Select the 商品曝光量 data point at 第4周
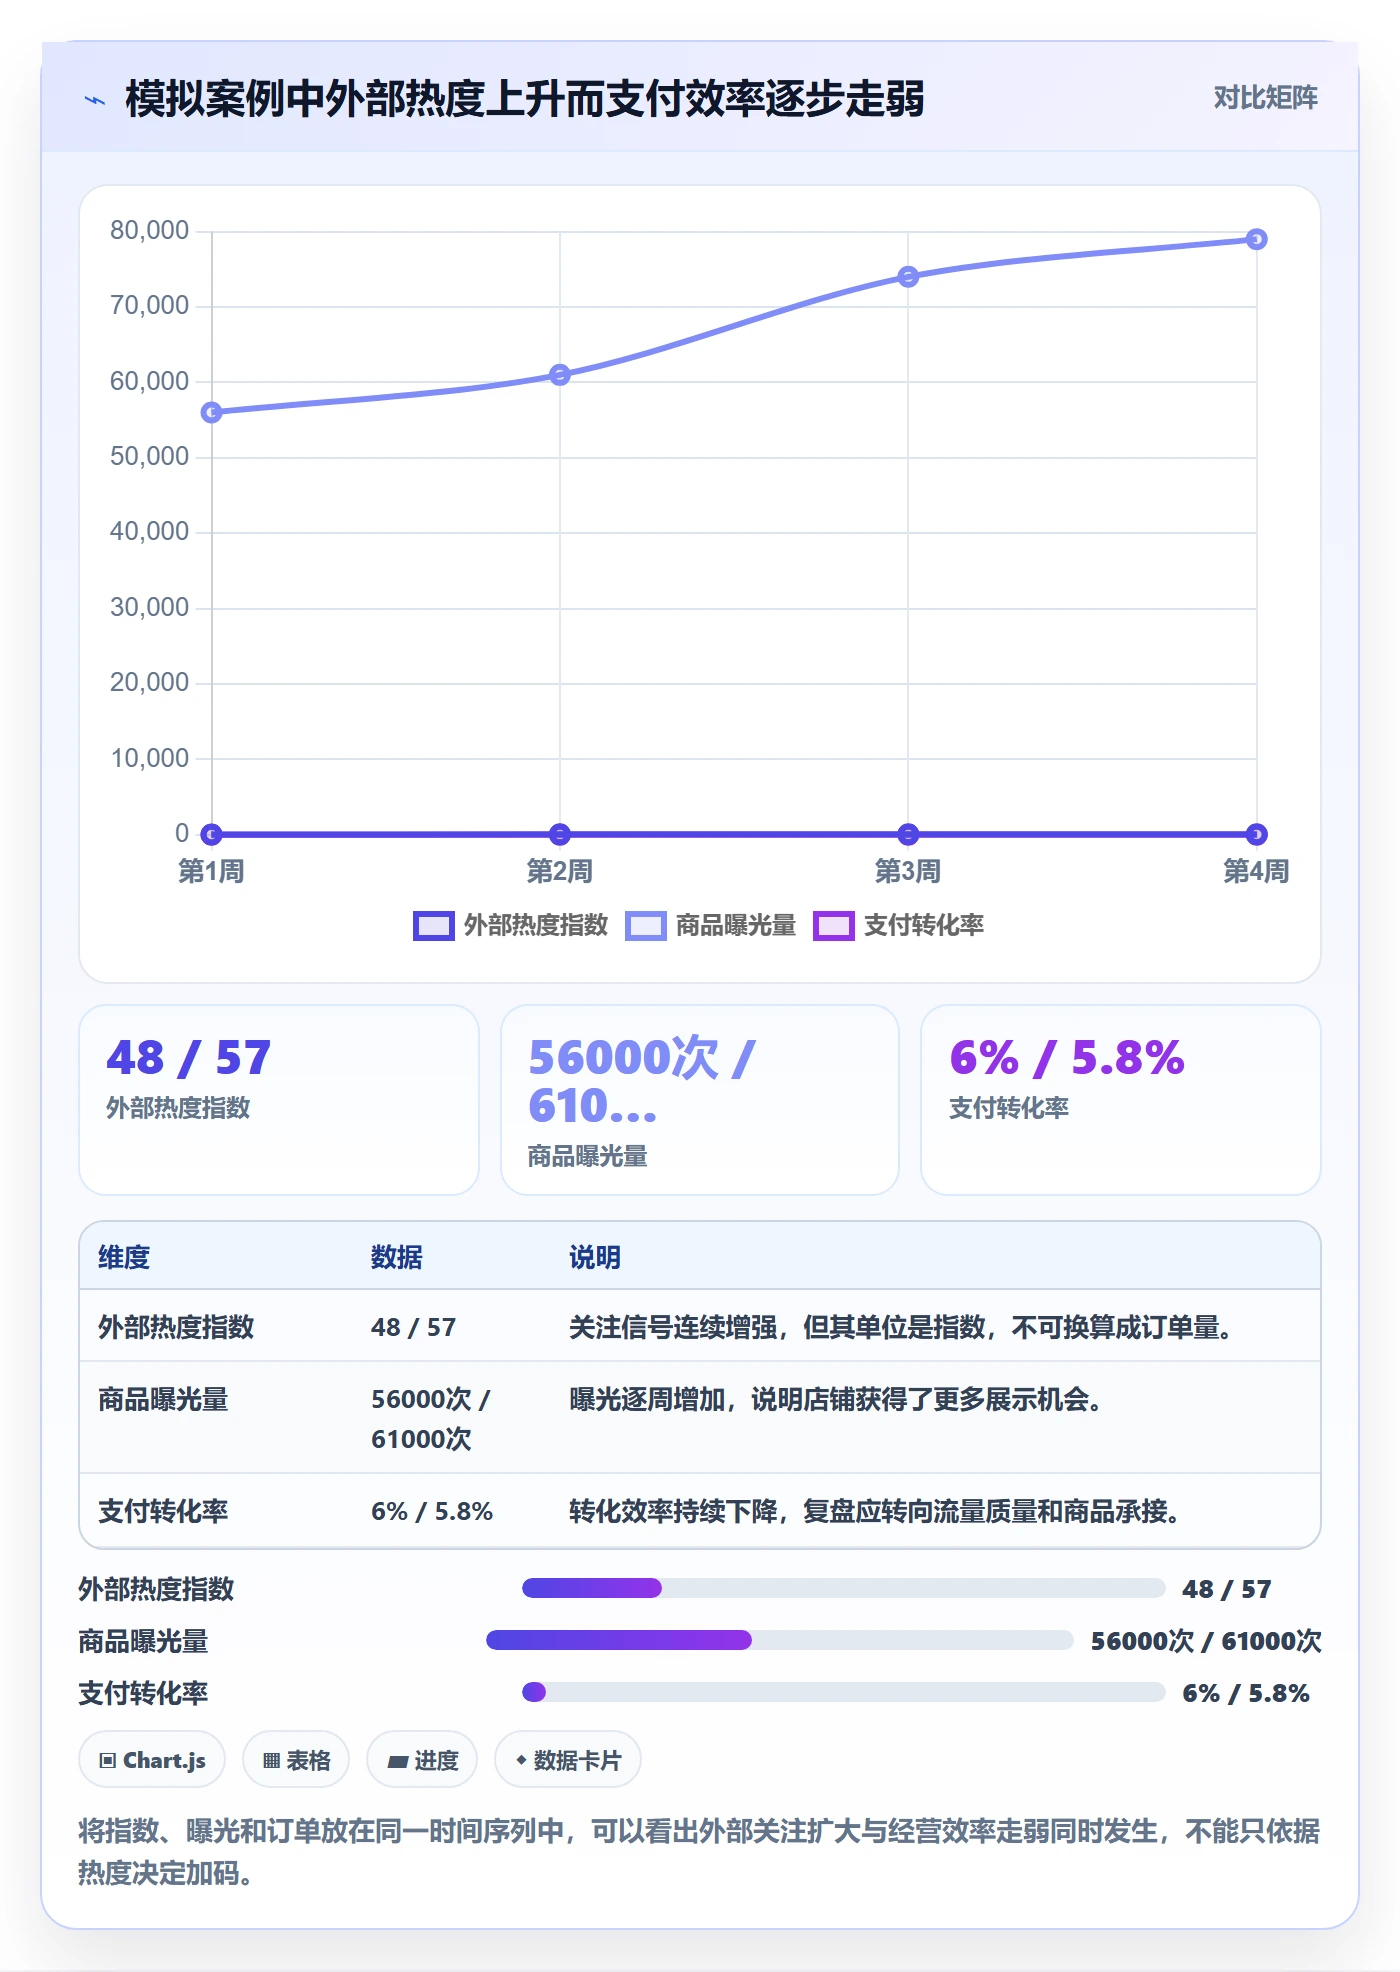The height and width of the screenshot is (1972, 1400). pos(1257,239)
